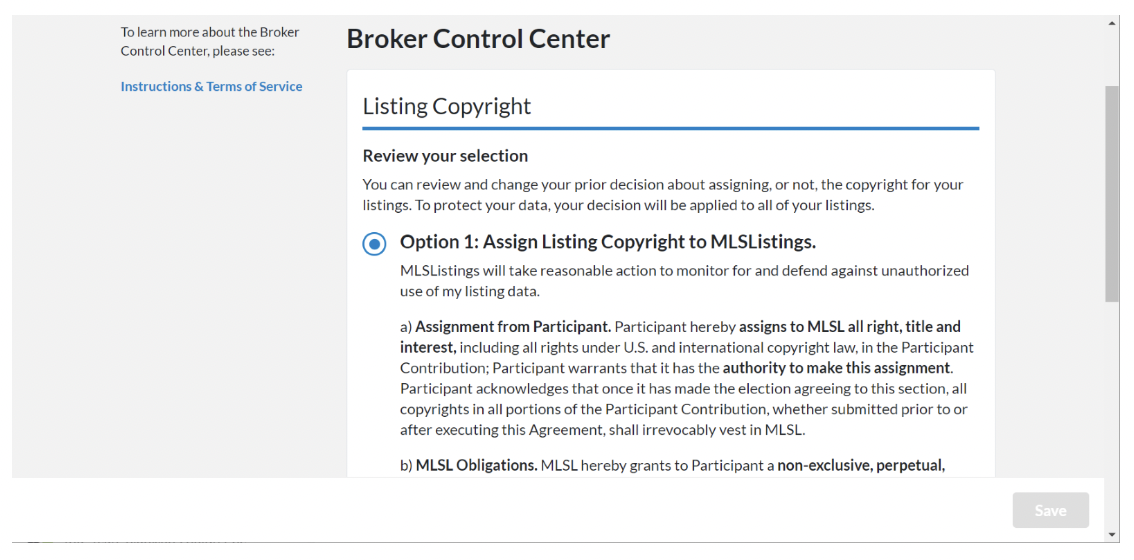
Task: Open Instructions & Terms of Service link
Action: [211, 87]
